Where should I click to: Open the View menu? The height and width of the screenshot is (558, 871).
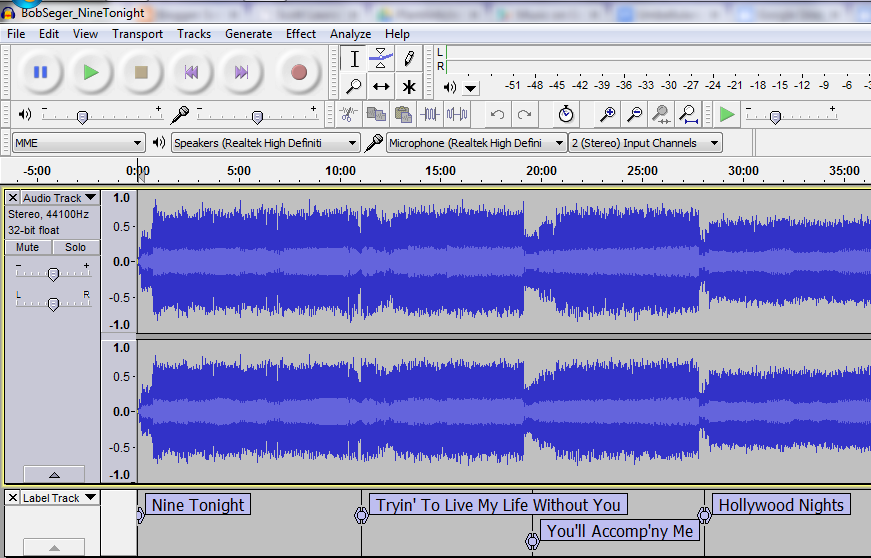85,34
